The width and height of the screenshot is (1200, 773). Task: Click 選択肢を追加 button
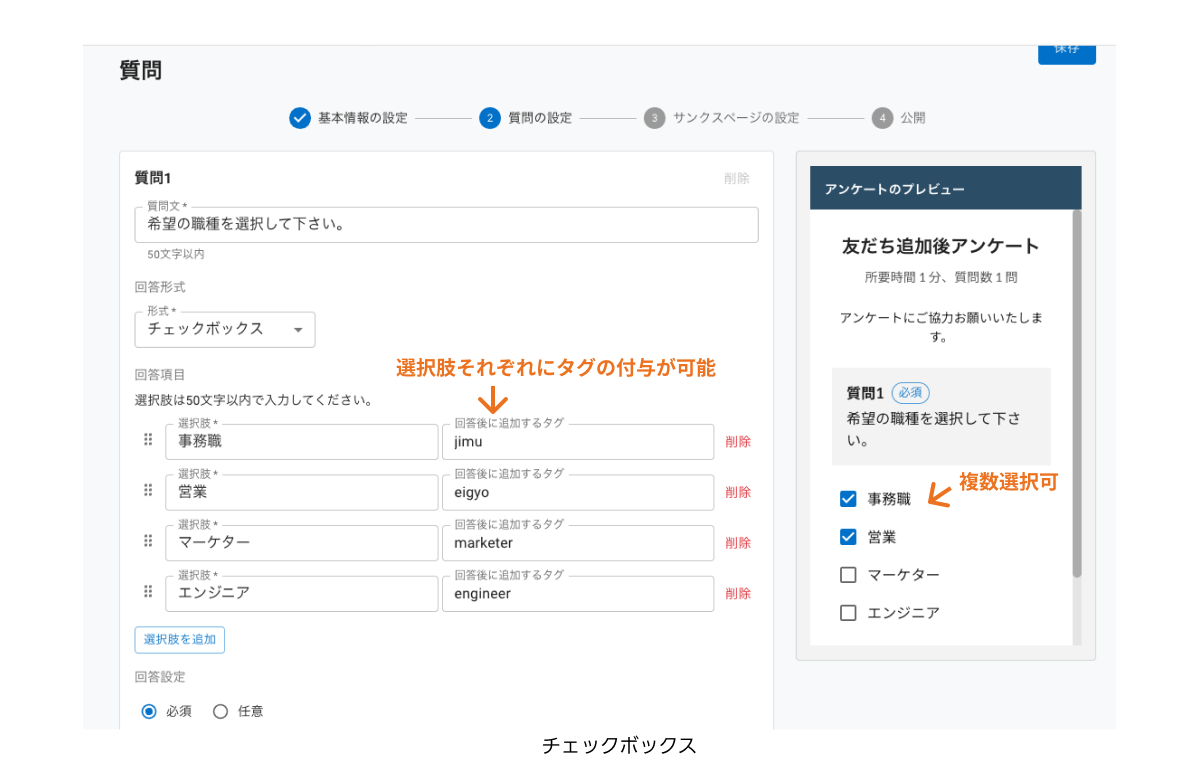click(180, 640)
